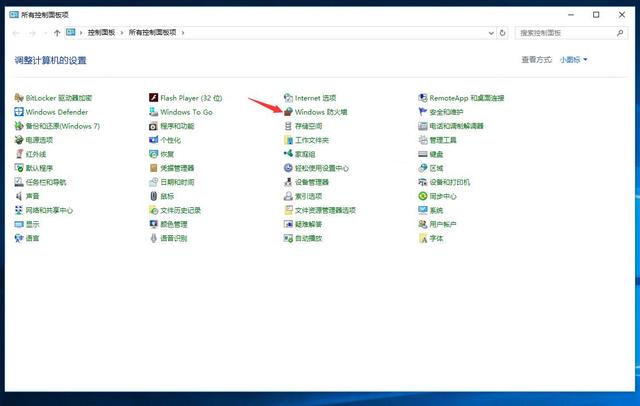Open 字体 fonts
The image size is (640, 406).
[431, 238]
